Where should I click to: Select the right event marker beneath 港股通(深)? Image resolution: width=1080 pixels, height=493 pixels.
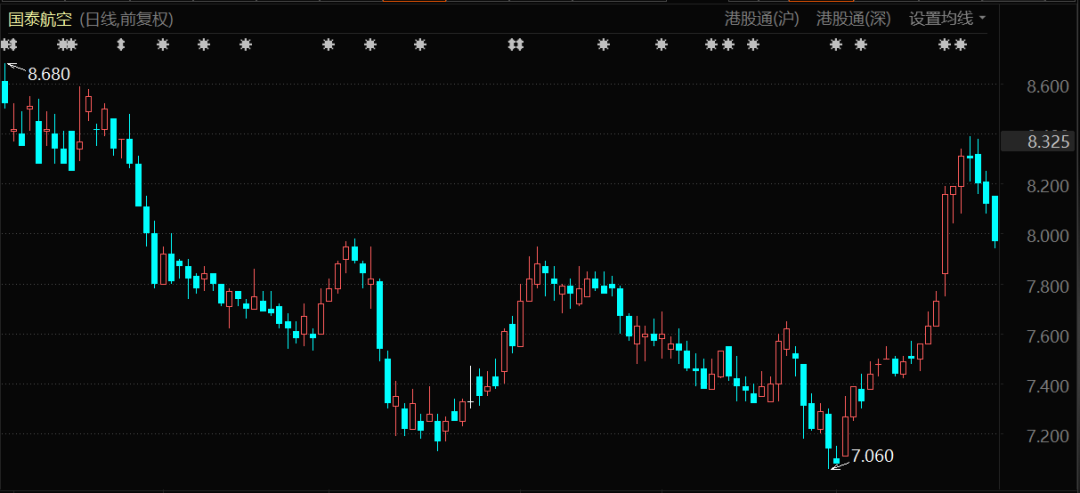click(x=860, y=45)
